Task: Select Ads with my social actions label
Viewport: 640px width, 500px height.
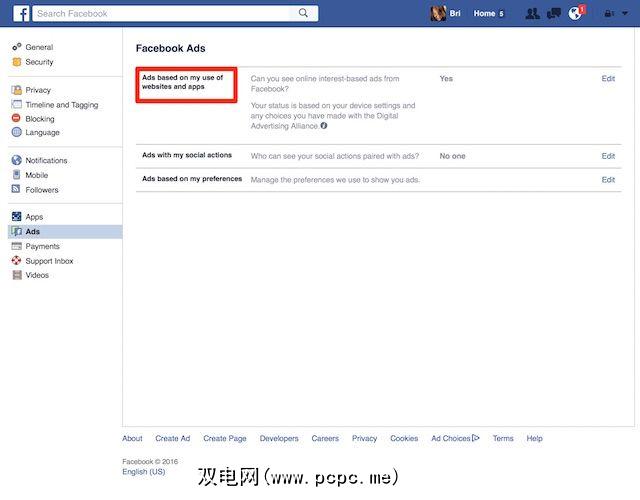Action: (x=187, y=155)
